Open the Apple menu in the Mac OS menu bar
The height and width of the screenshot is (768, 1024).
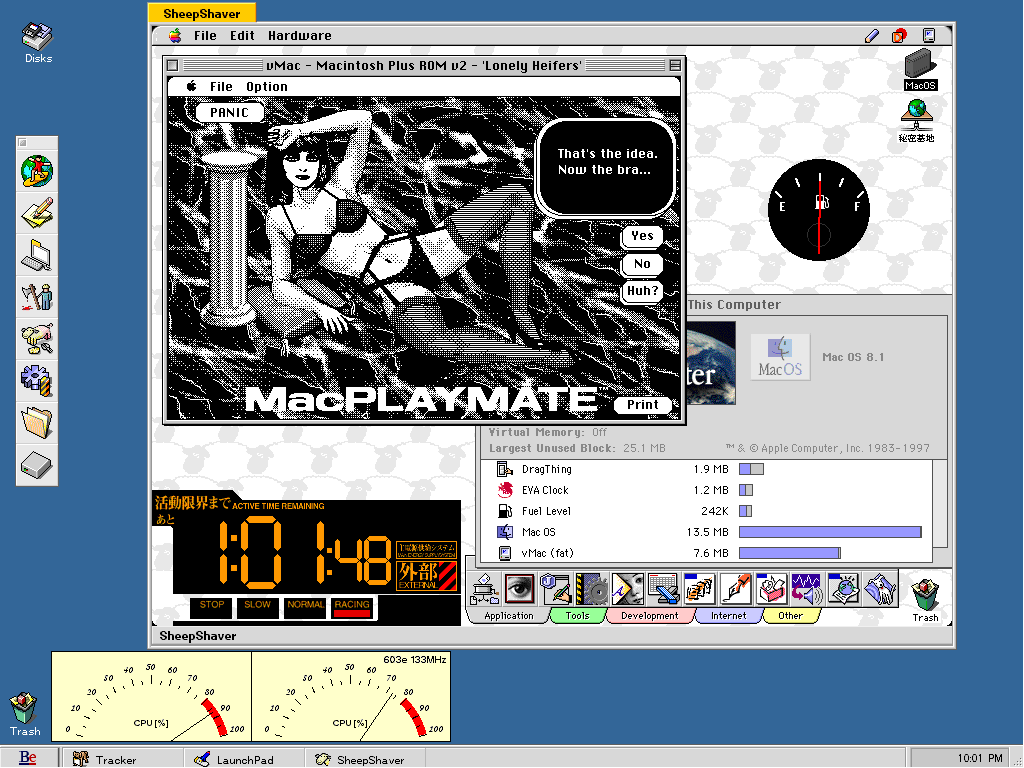pos(175,36)
